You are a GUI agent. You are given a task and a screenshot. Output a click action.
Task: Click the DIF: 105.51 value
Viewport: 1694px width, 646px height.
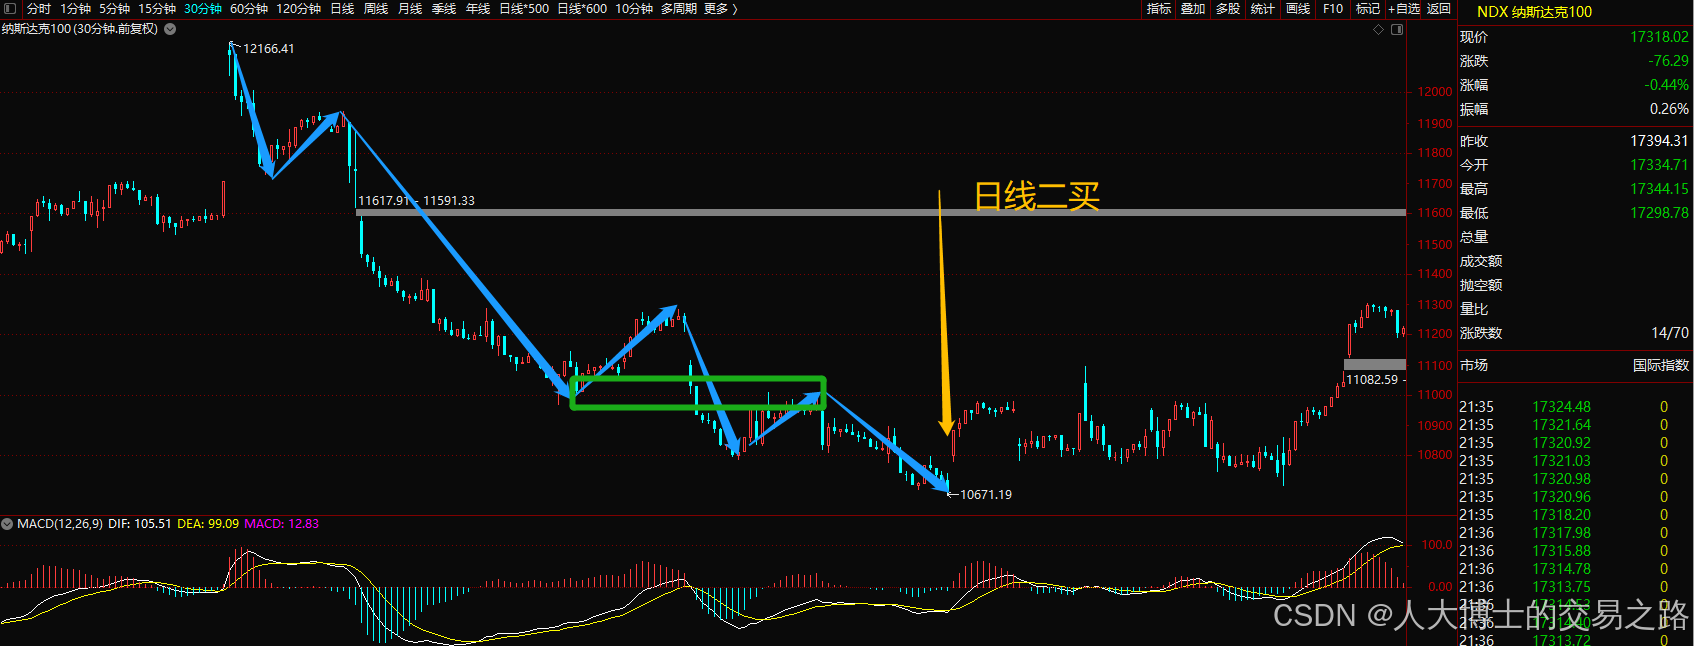139,524
